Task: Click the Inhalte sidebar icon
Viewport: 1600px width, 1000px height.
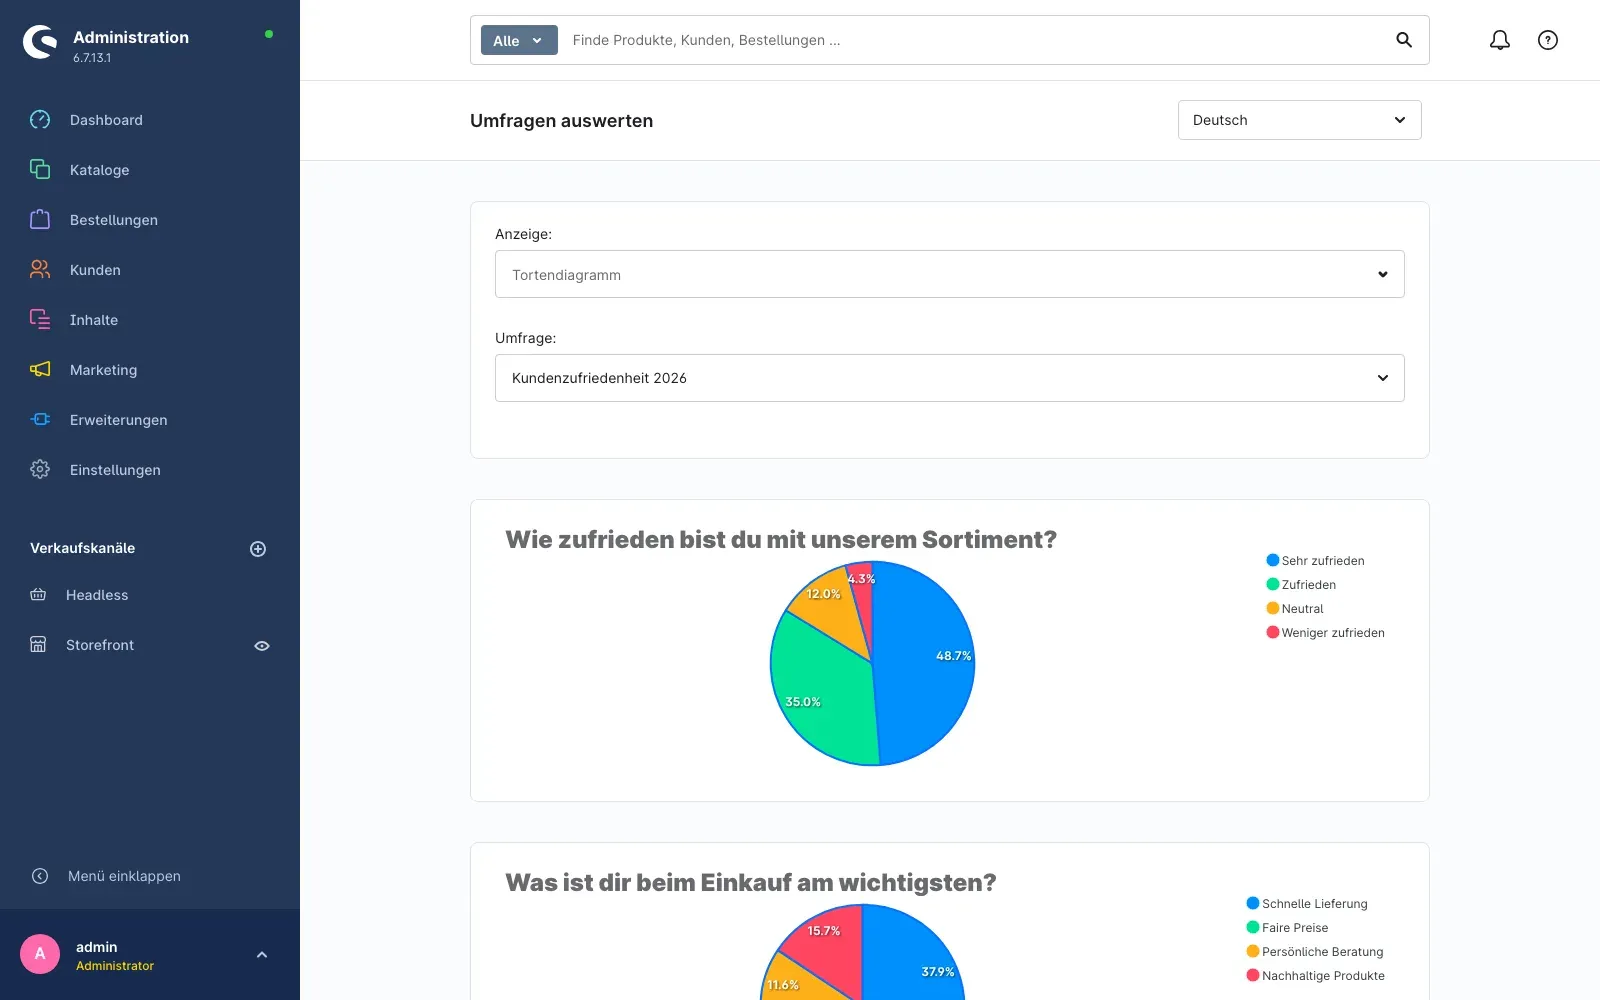Action: (40, 320)
